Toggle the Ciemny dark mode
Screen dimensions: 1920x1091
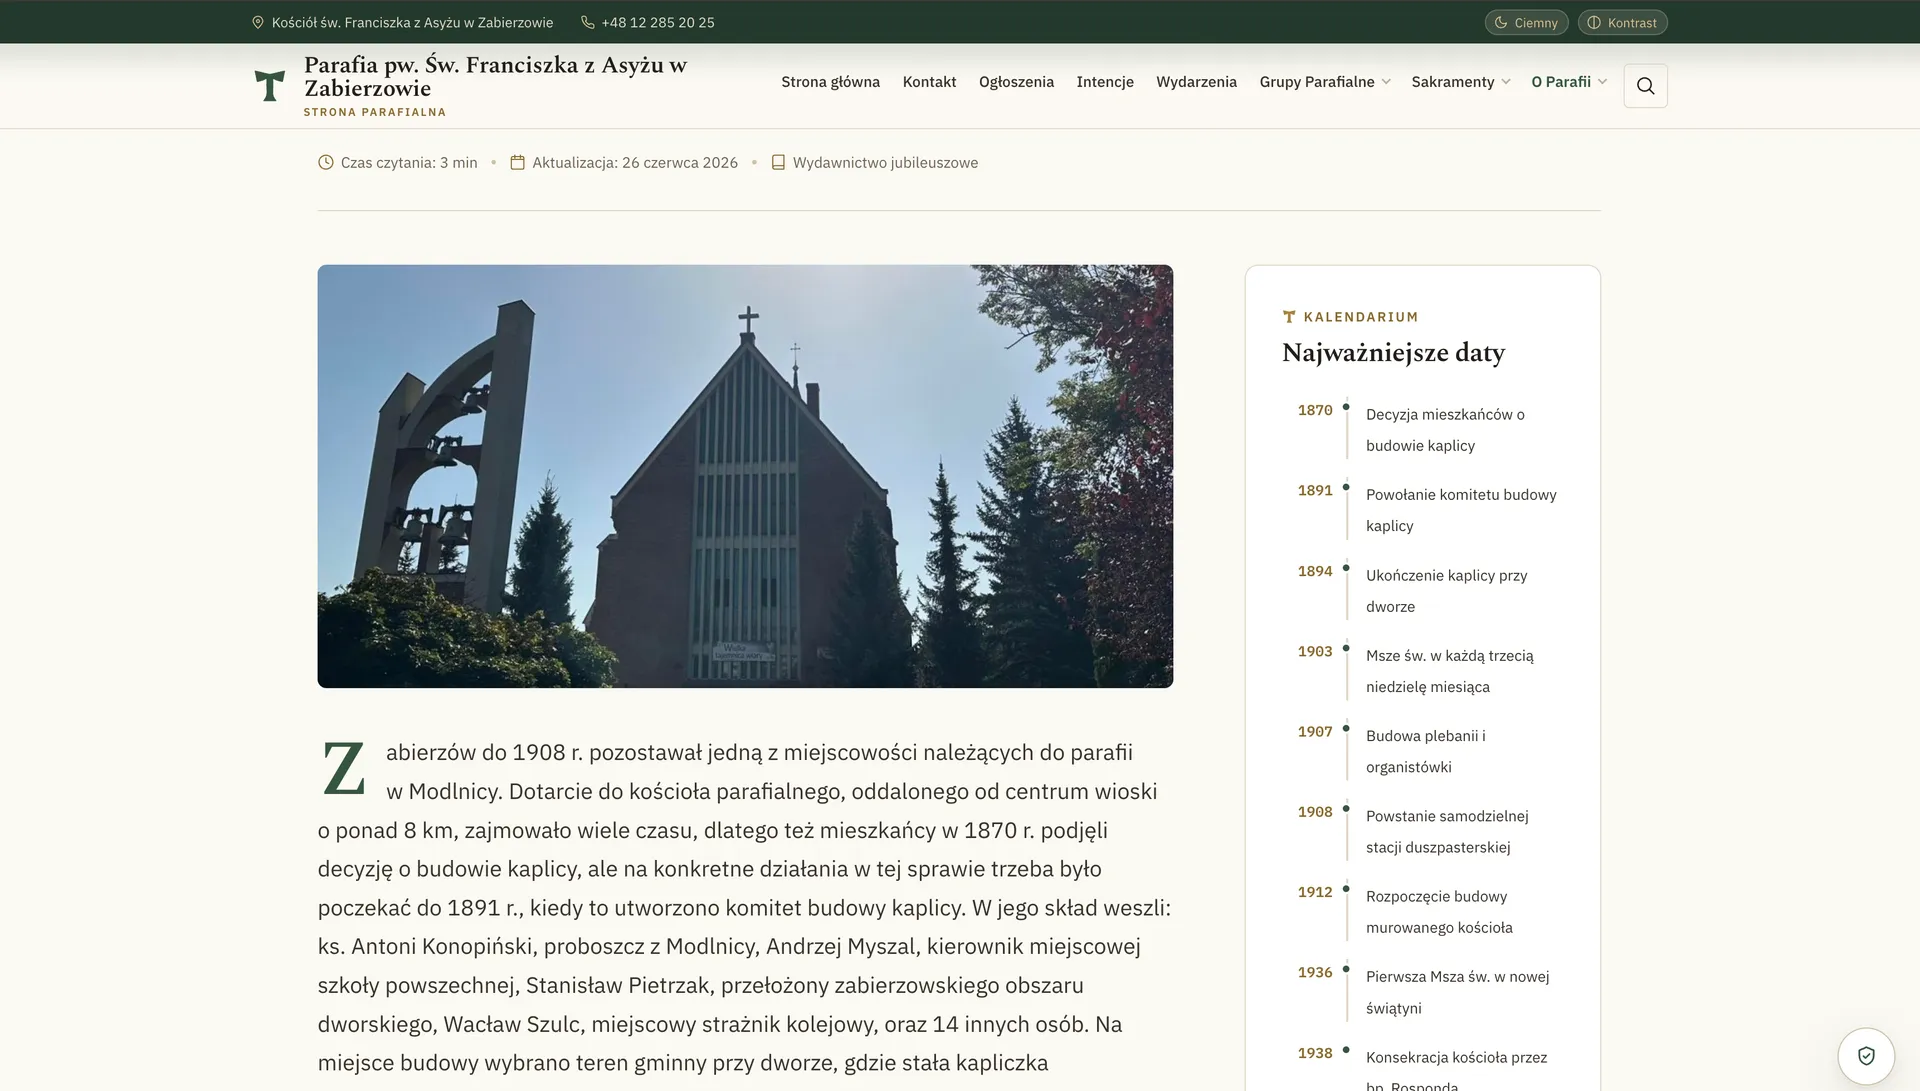(1526, 22)
